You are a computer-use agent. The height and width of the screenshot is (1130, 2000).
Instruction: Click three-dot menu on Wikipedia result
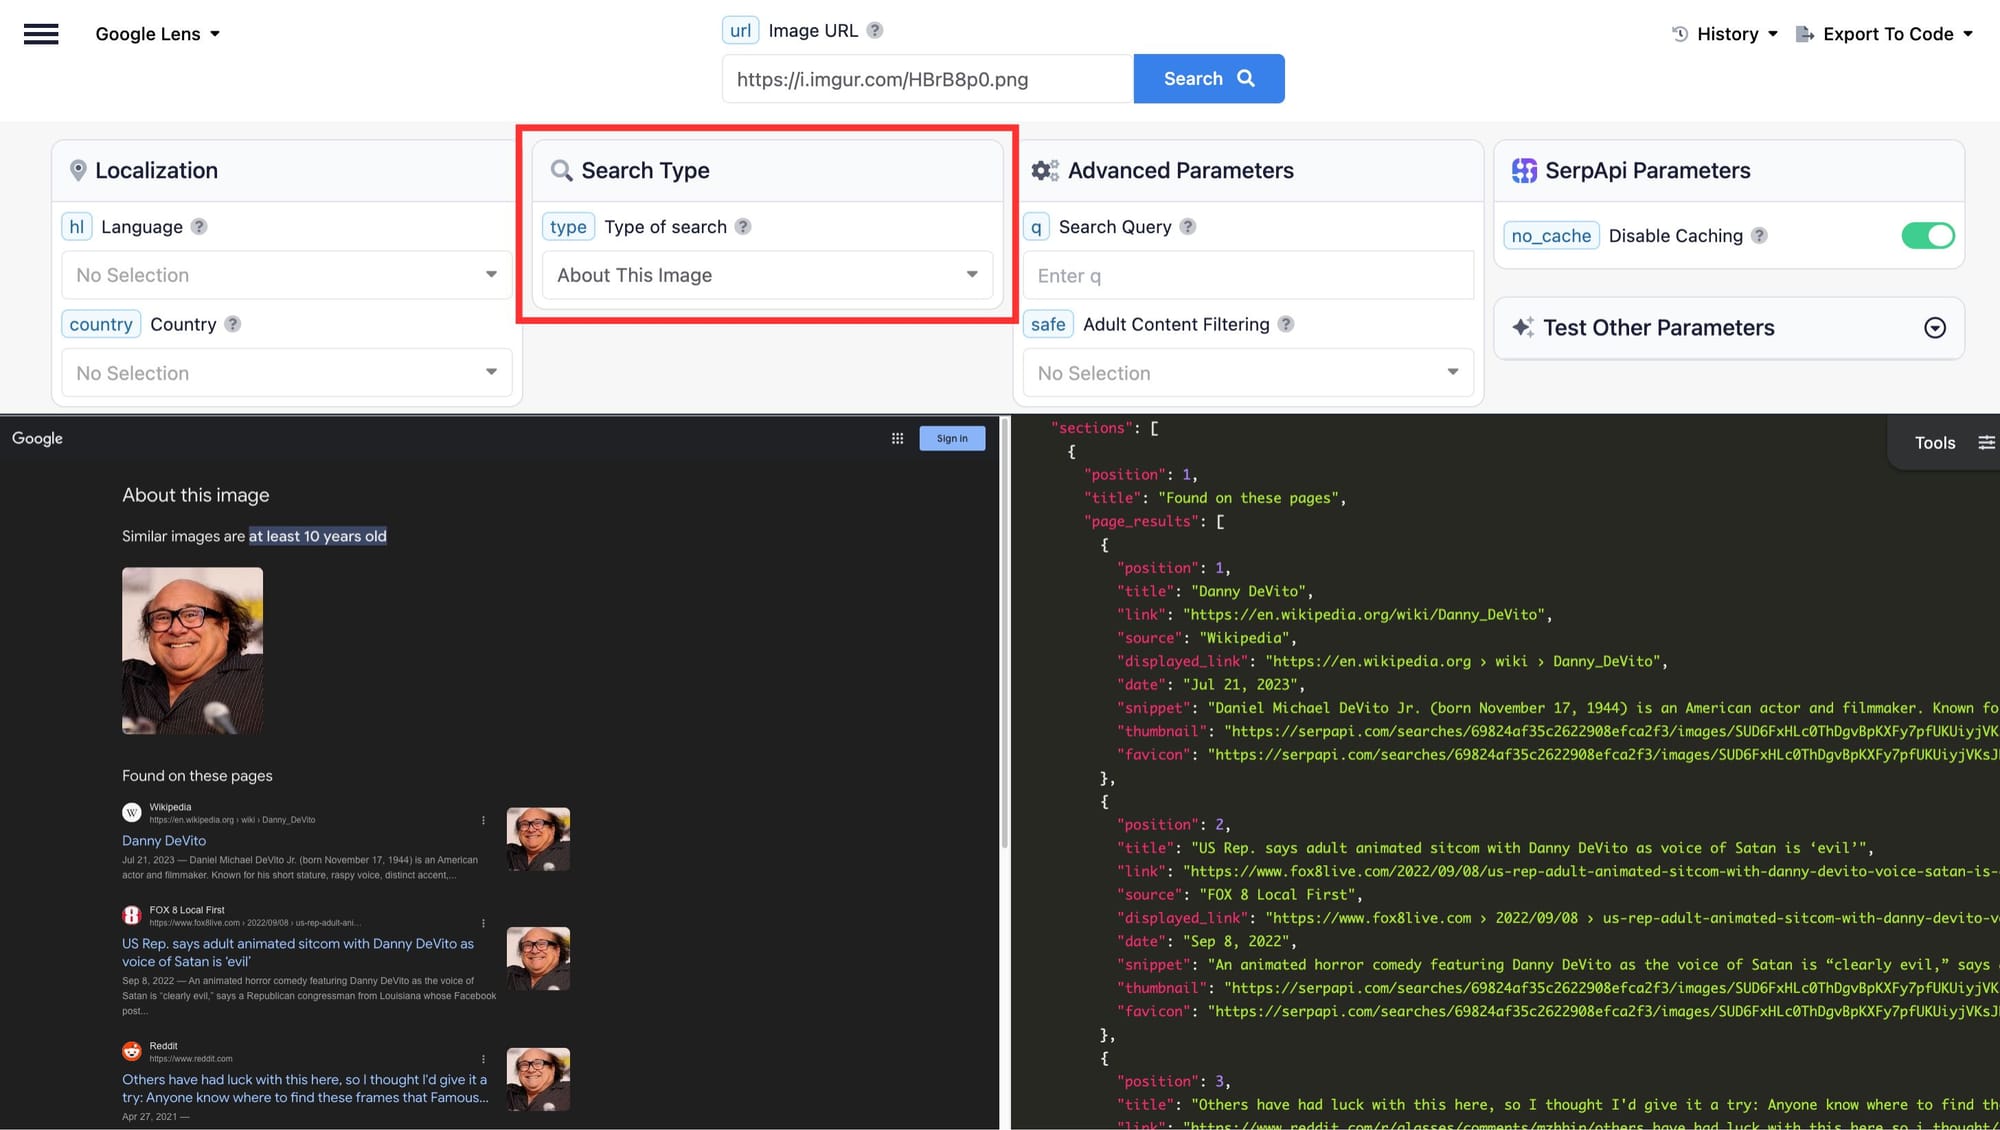483,820
